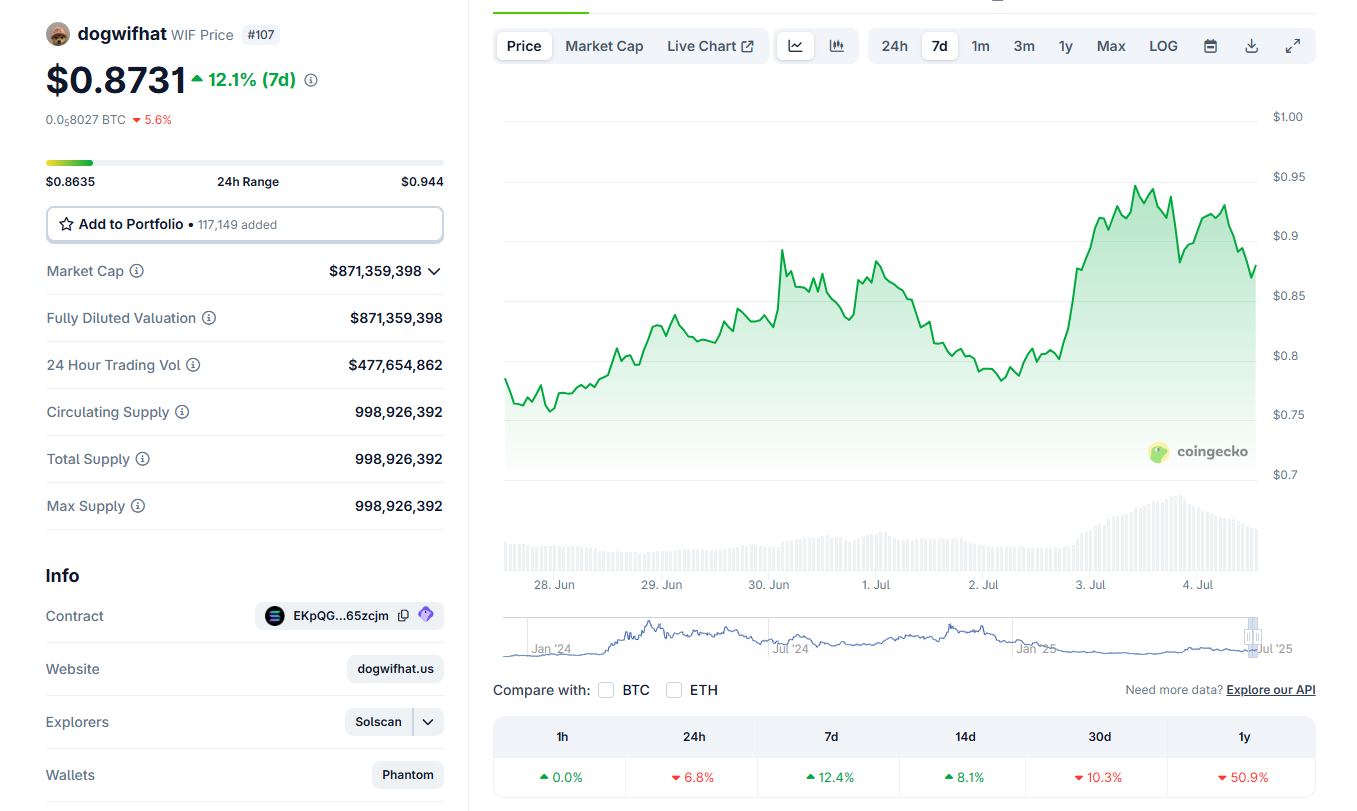Image resolution: width=1357 pixels, height=811 pixels.
Task: Set chart range to 7d
Action: tap(940, 46)
